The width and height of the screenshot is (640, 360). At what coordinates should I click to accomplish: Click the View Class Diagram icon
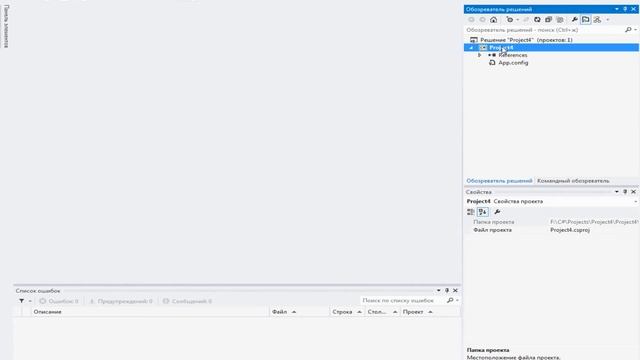[597, 20]
